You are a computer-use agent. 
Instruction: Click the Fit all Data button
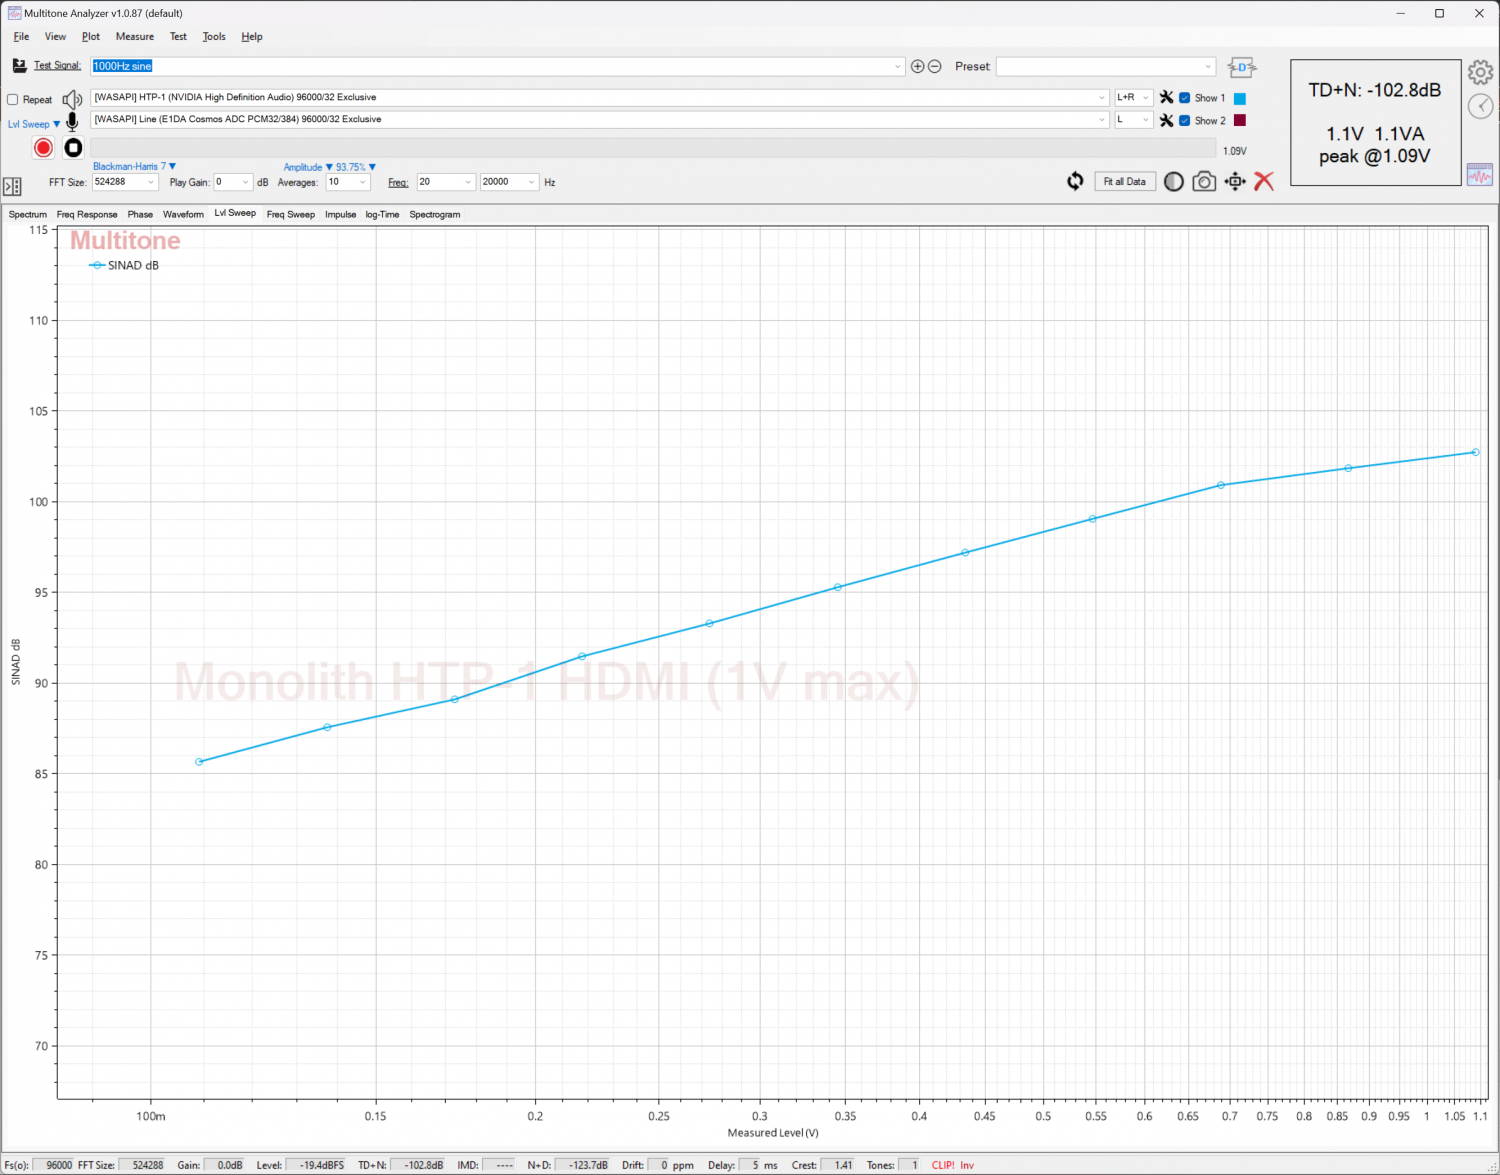[1125, 181]
